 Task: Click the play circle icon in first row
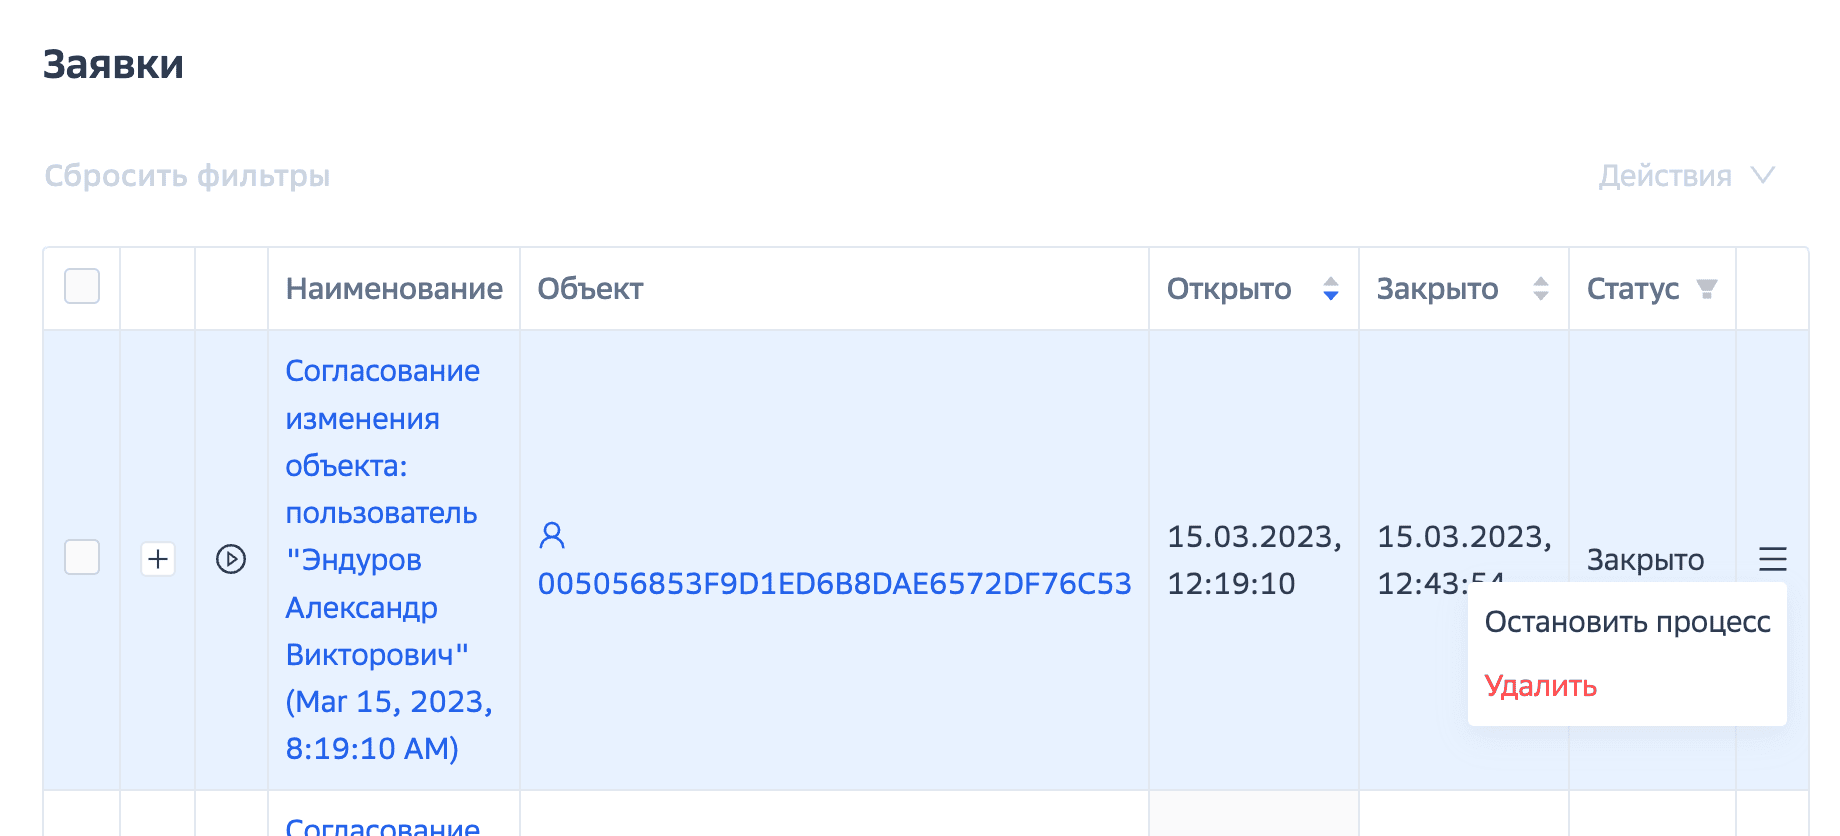click(x=231, y=559)
